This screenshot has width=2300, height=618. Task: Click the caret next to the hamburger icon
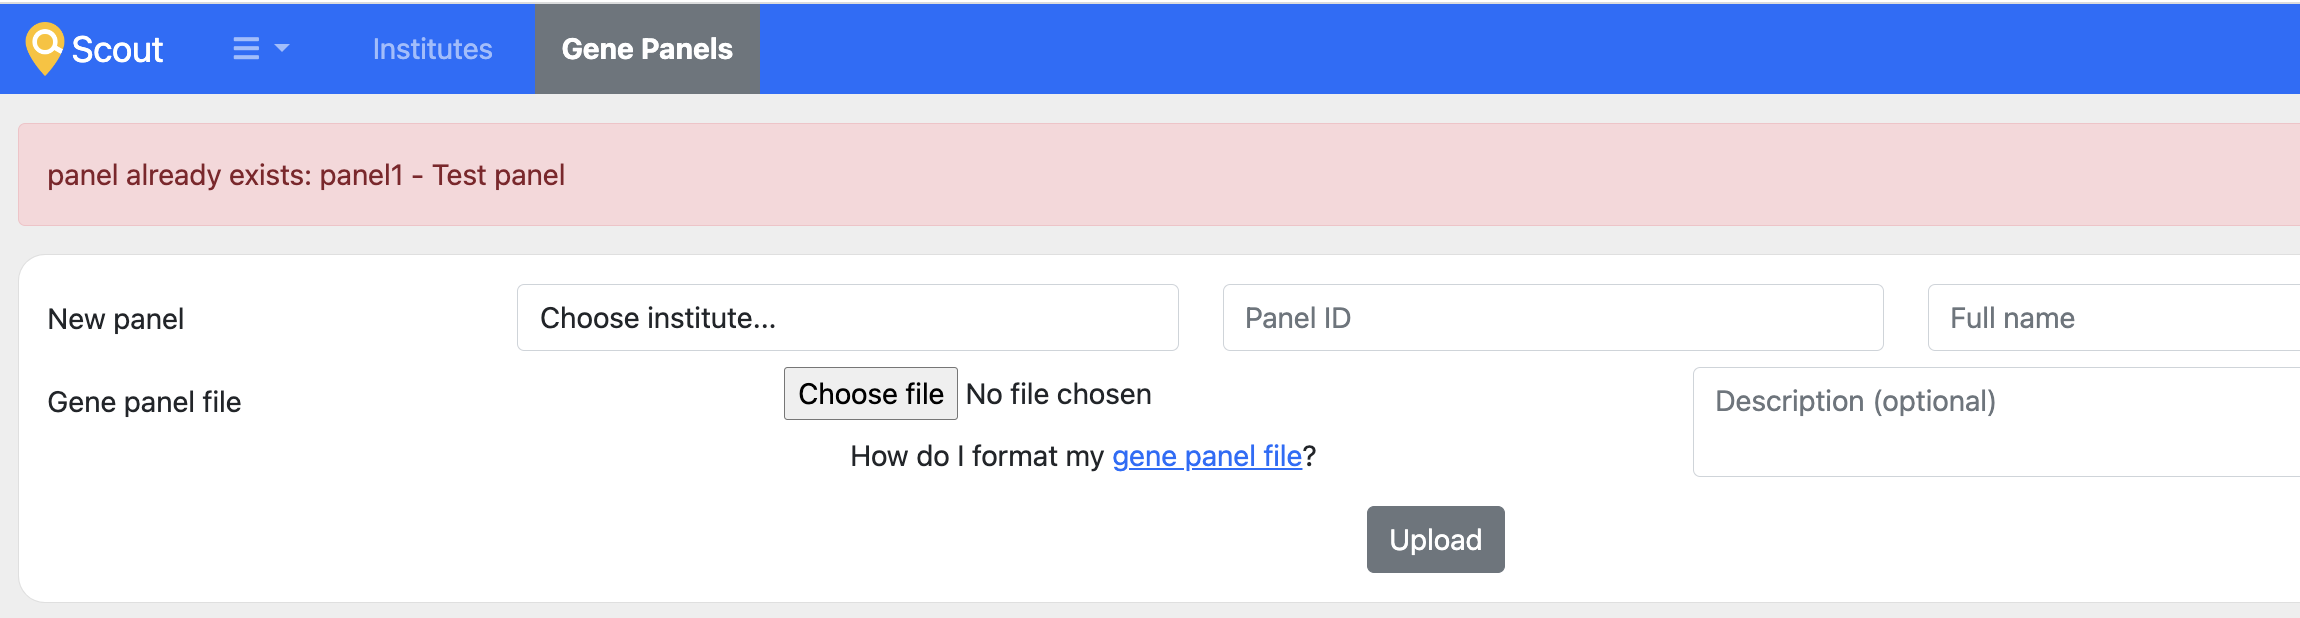[x=283, y=48]
